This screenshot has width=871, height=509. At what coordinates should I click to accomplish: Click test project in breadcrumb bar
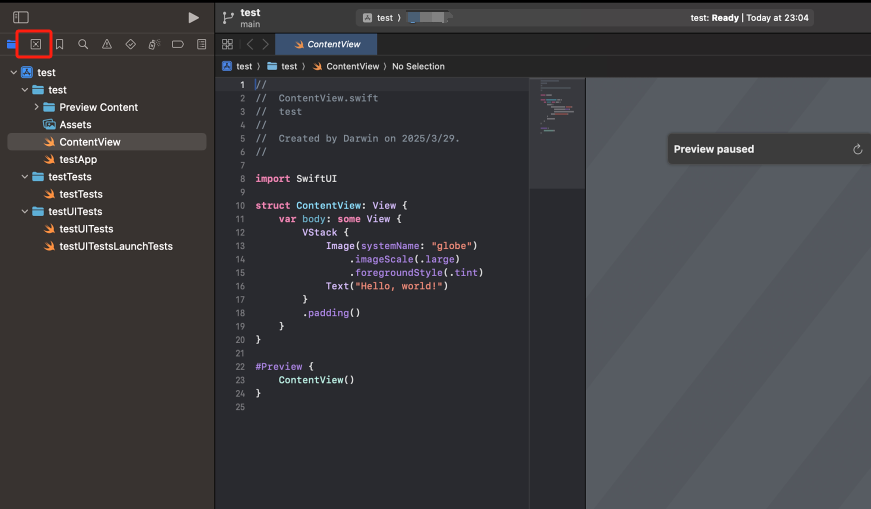click(x=237, y=66)
